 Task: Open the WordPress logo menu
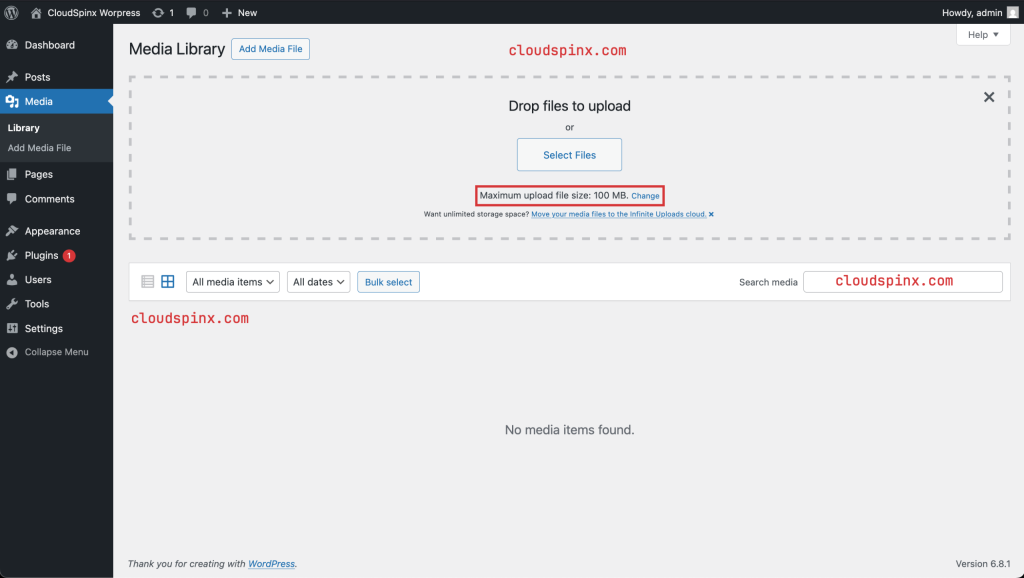[10, 12]
